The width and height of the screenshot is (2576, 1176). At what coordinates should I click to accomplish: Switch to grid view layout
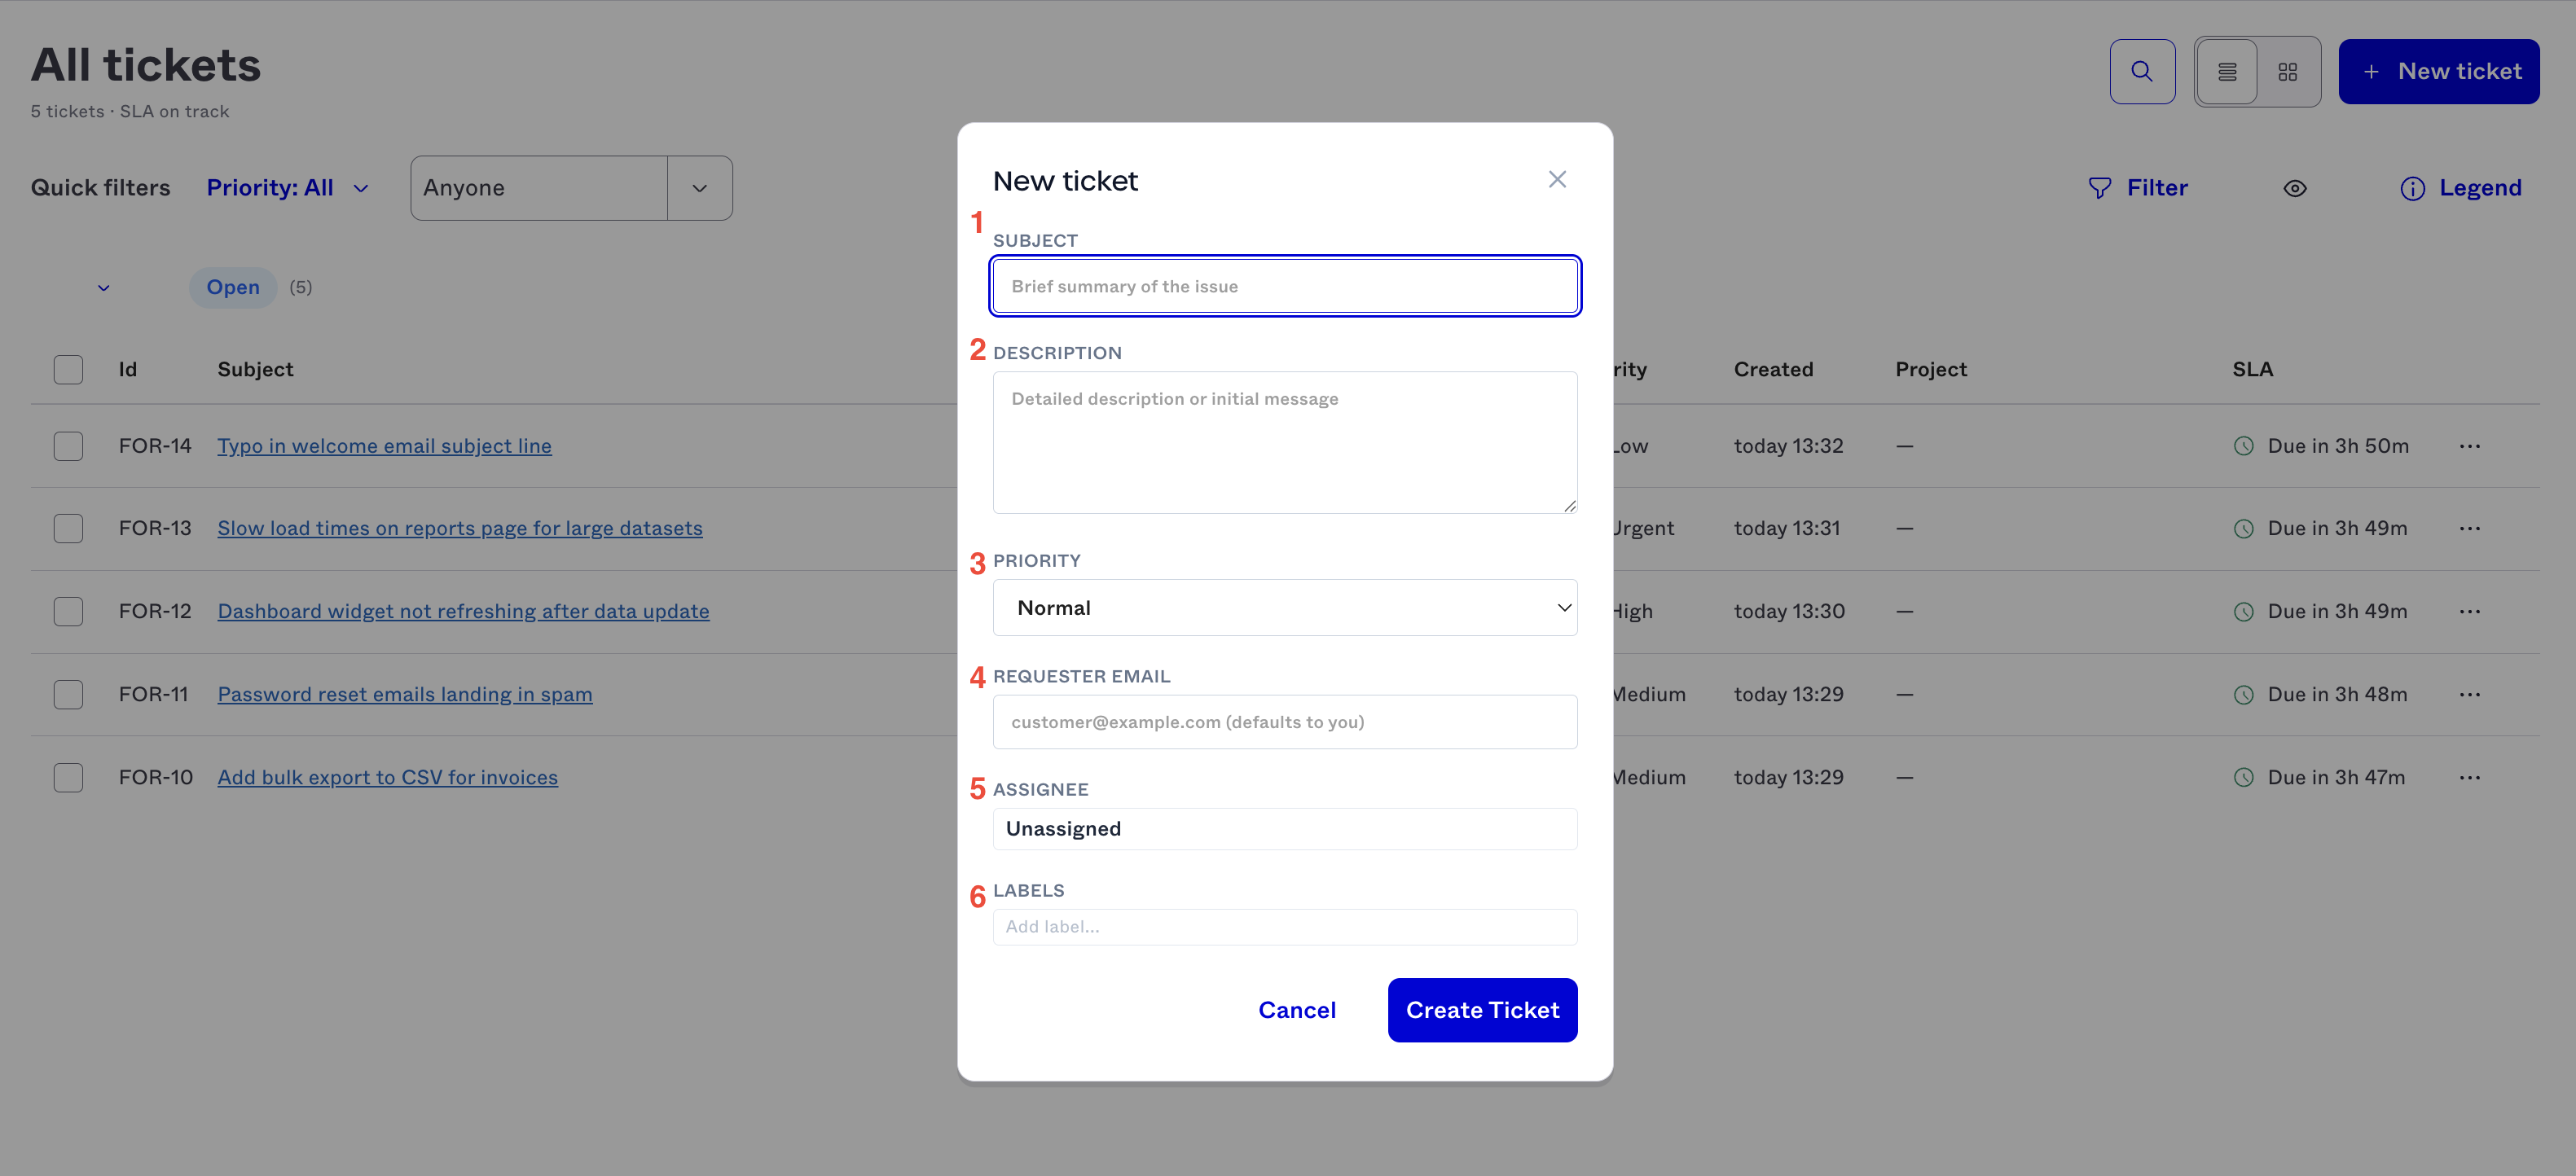2288,71
